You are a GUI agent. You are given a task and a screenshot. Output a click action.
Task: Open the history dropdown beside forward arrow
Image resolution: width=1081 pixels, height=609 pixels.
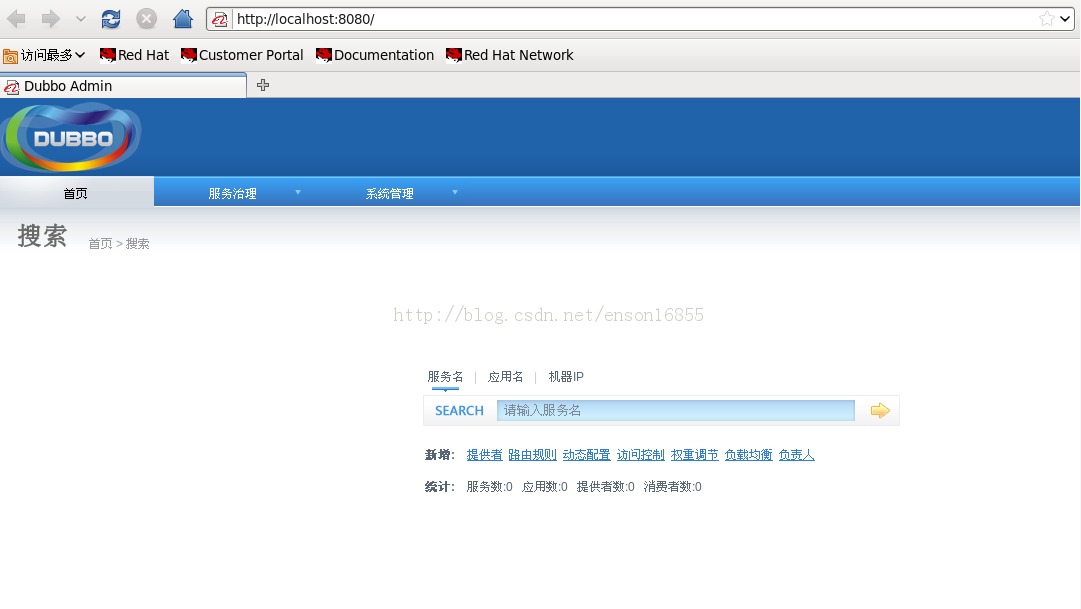pyautogui.click(x=81, y=19)
